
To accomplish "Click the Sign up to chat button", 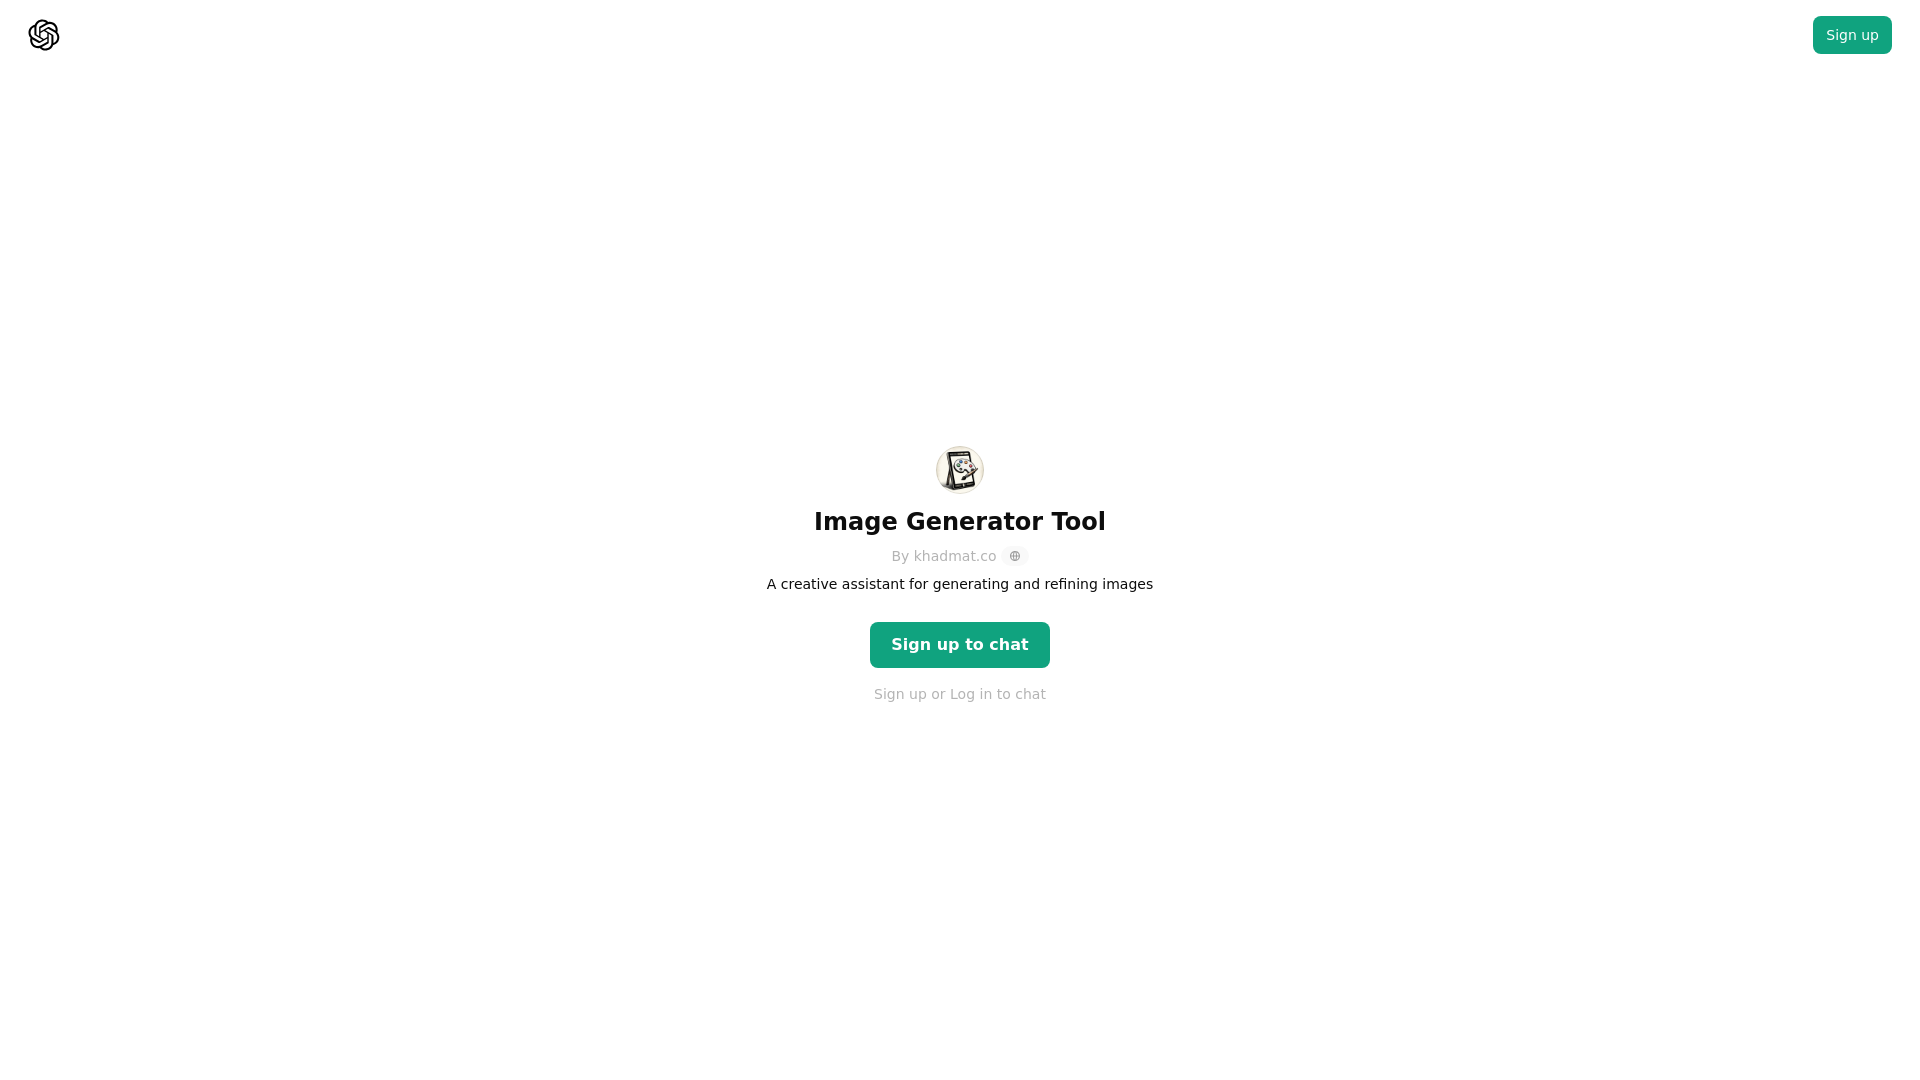I will click(960, 645).
